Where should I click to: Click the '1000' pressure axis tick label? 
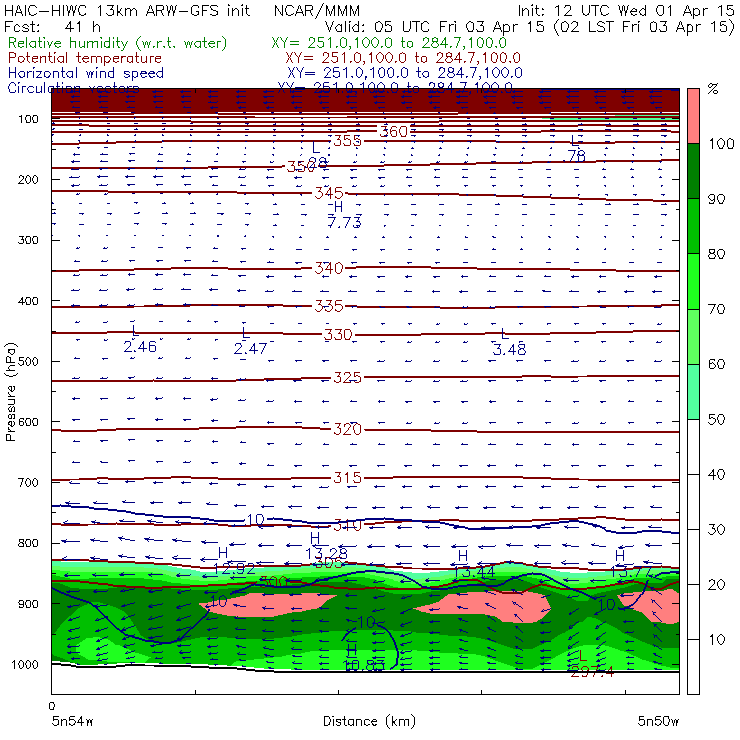tap(25, 665)
